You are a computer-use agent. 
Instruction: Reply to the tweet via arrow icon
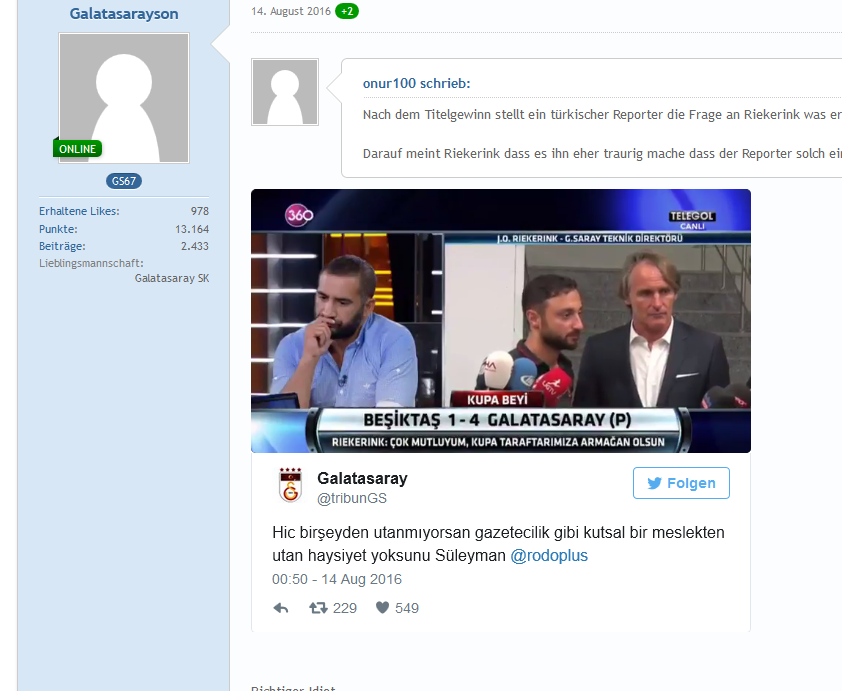281,608
